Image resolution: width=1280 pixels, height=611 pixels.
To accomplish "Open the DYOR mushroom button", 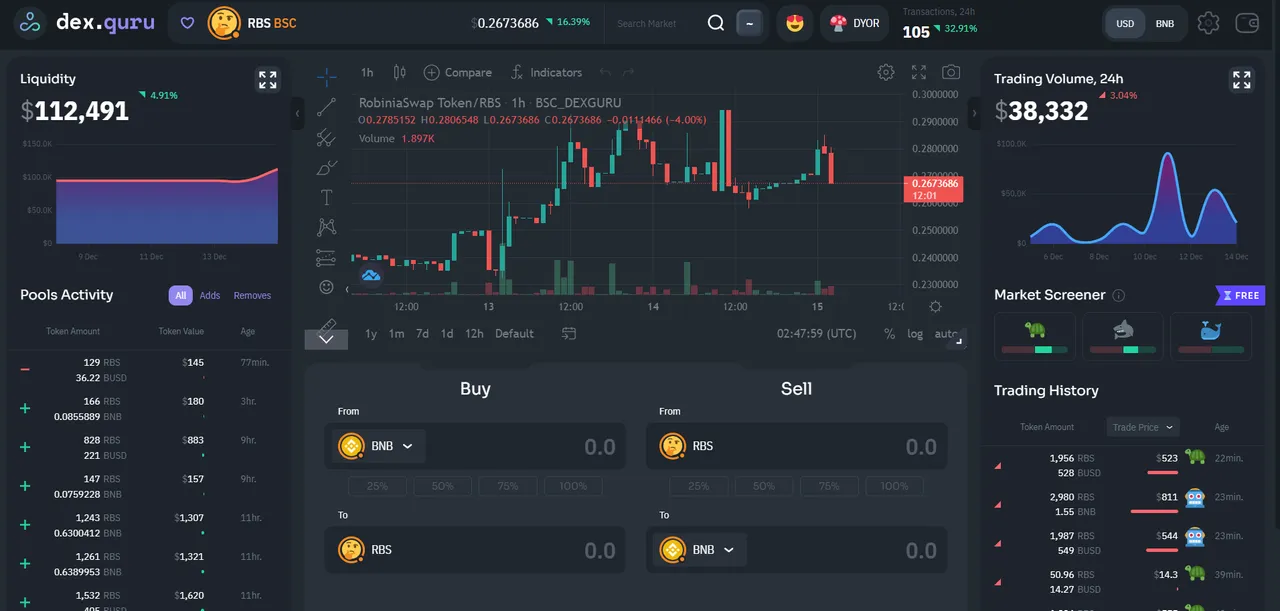I will pos(855,23).
